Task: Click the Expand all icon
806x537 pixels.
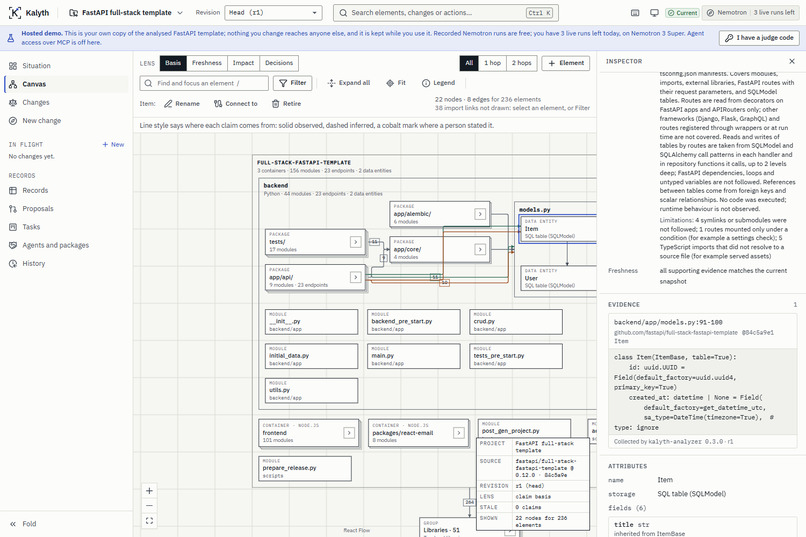Action: pyautogui.click(x=332, y=83)
